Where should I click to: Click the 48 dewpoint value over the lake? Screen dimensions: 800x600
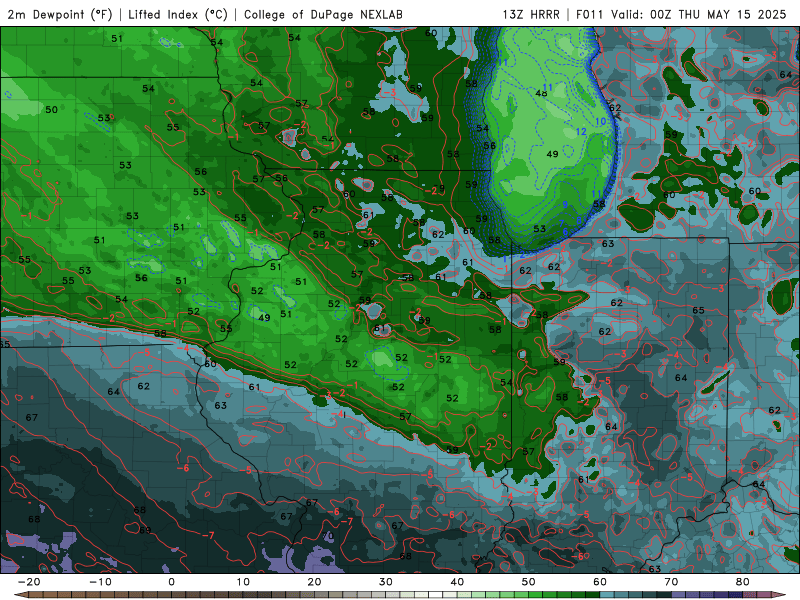click(541, 93)
